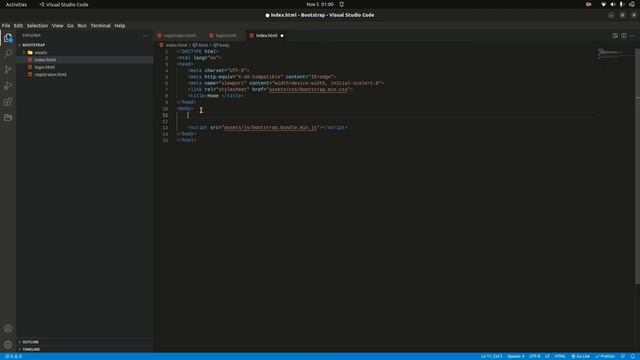Click the editor minimap preview
This screenshot has height=360, width=640.
coord(616,53)
